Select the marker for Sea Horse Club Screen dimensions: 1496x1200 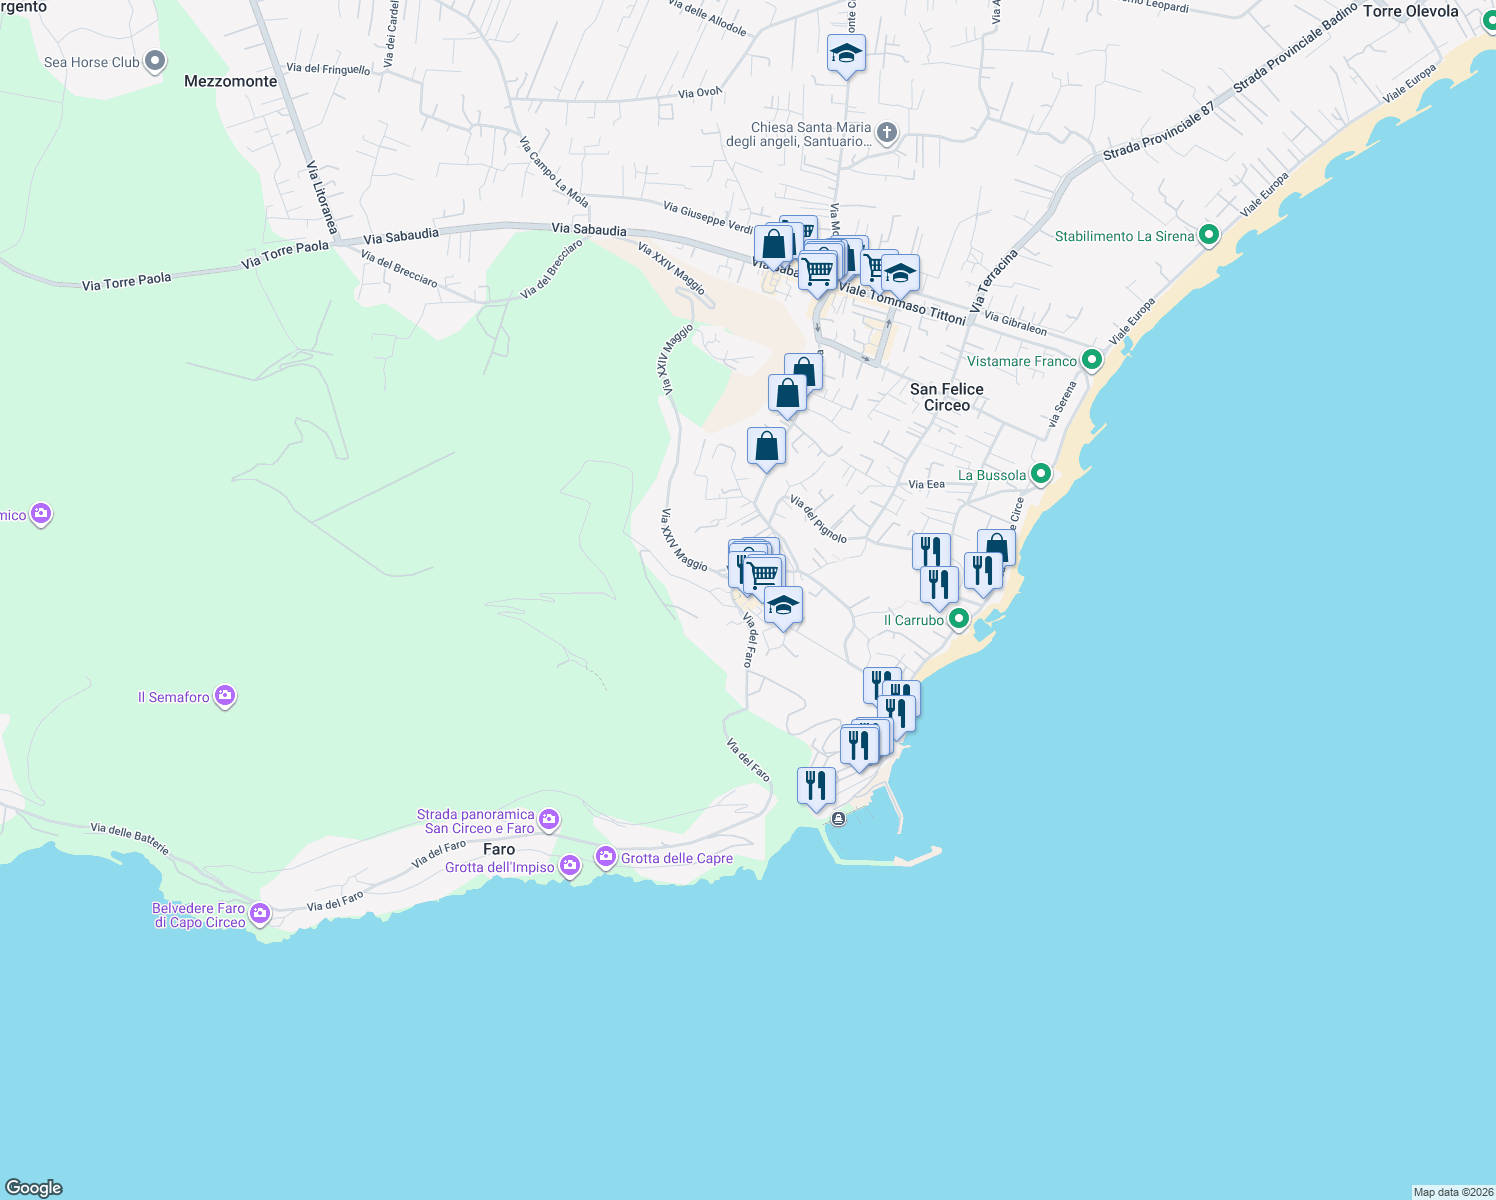(154, 60)
